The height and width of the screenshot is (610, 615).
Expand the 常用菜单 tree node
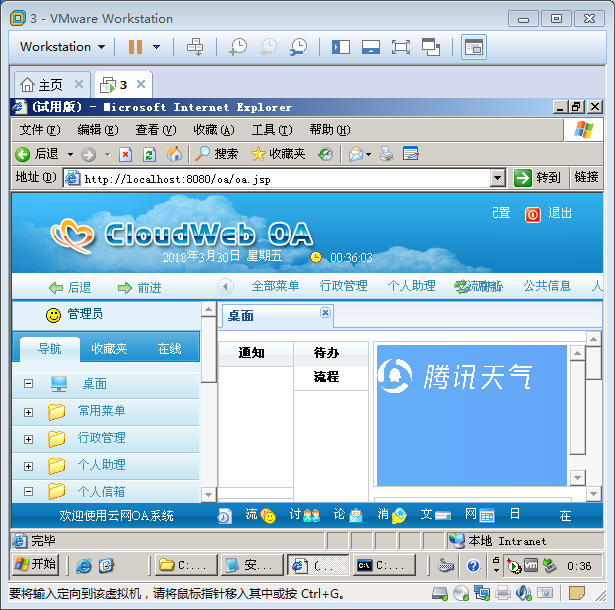[x=28, y=412]
